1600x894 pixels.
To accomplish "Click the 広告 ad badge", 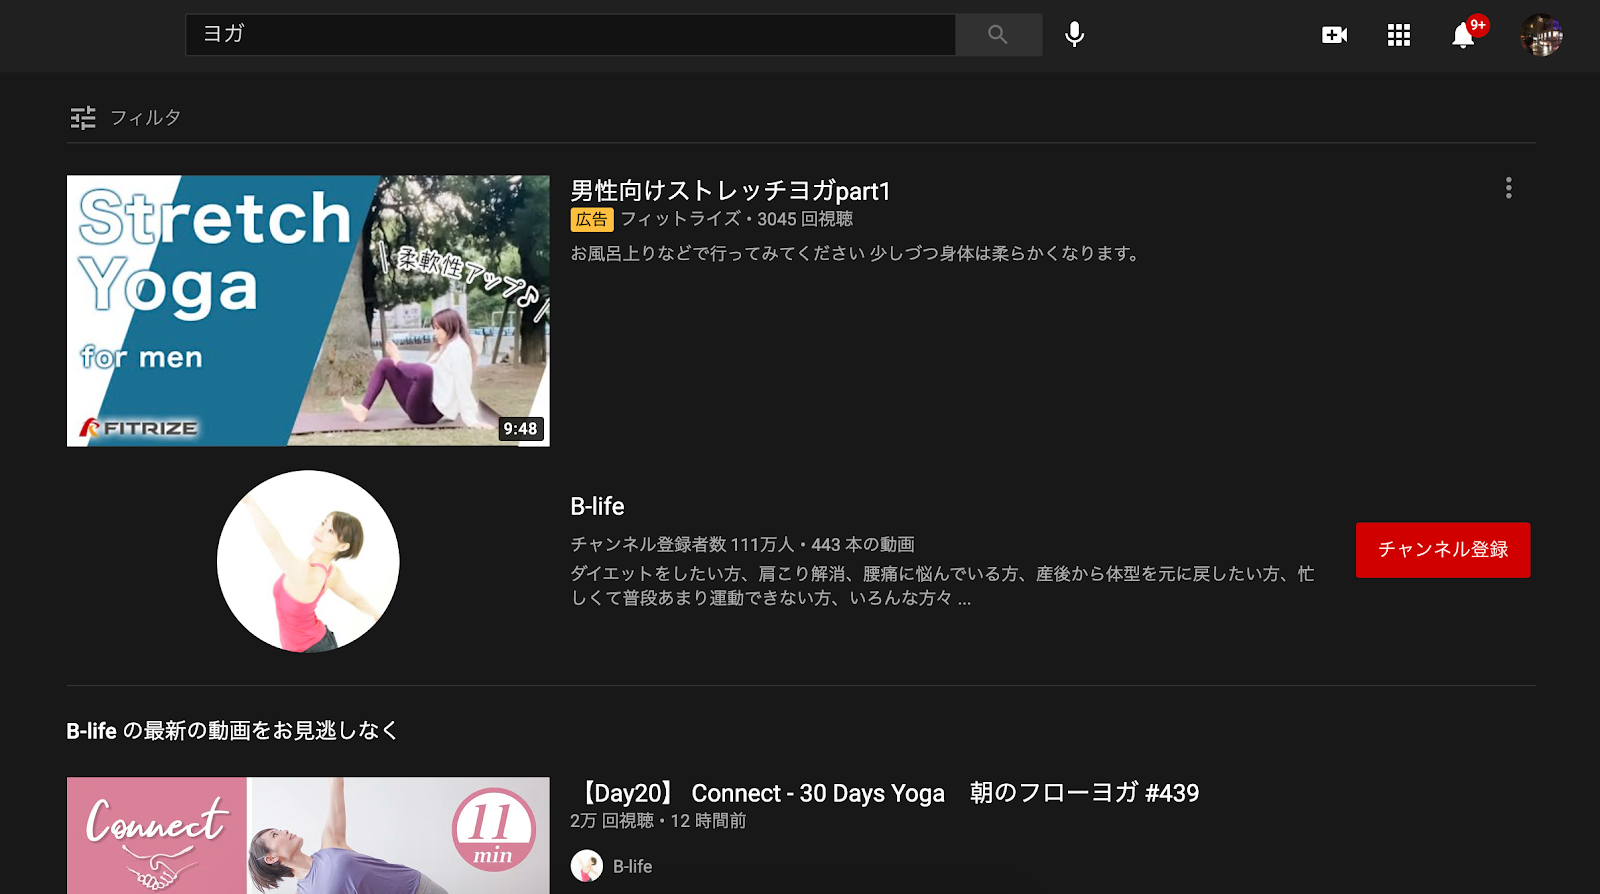I will pyautogui.click(x=592, y=220).
